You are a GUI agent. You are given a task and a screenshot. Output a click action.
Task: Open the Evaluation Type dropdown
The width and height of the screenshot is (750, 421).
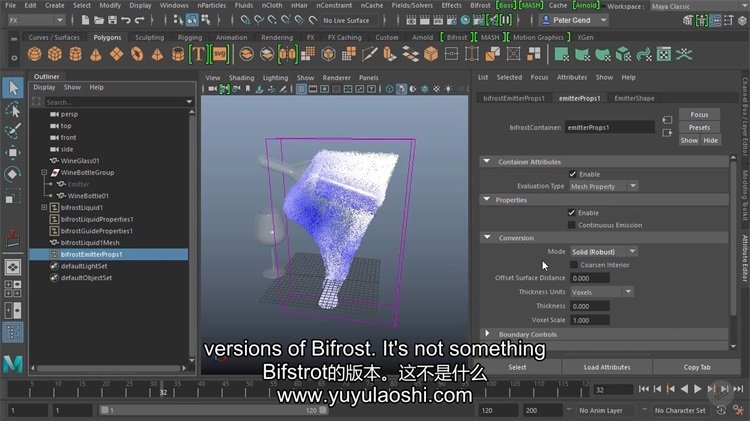pyautogui.click(x=604, y=186)
